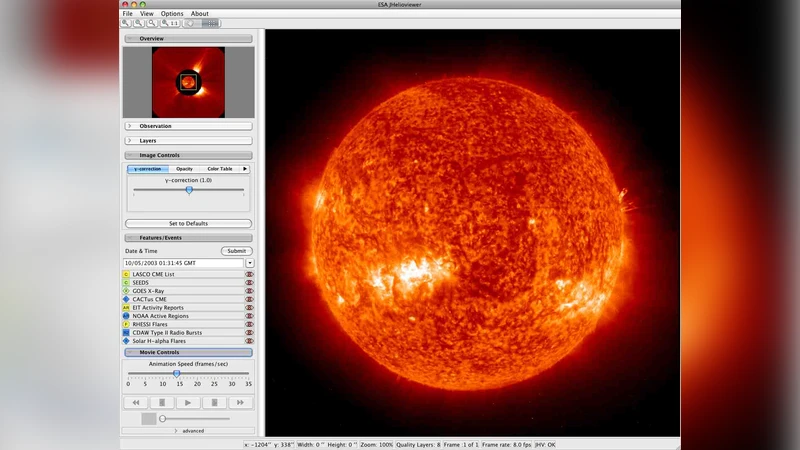Select the γ-correction tab

(x=147, y=169)
